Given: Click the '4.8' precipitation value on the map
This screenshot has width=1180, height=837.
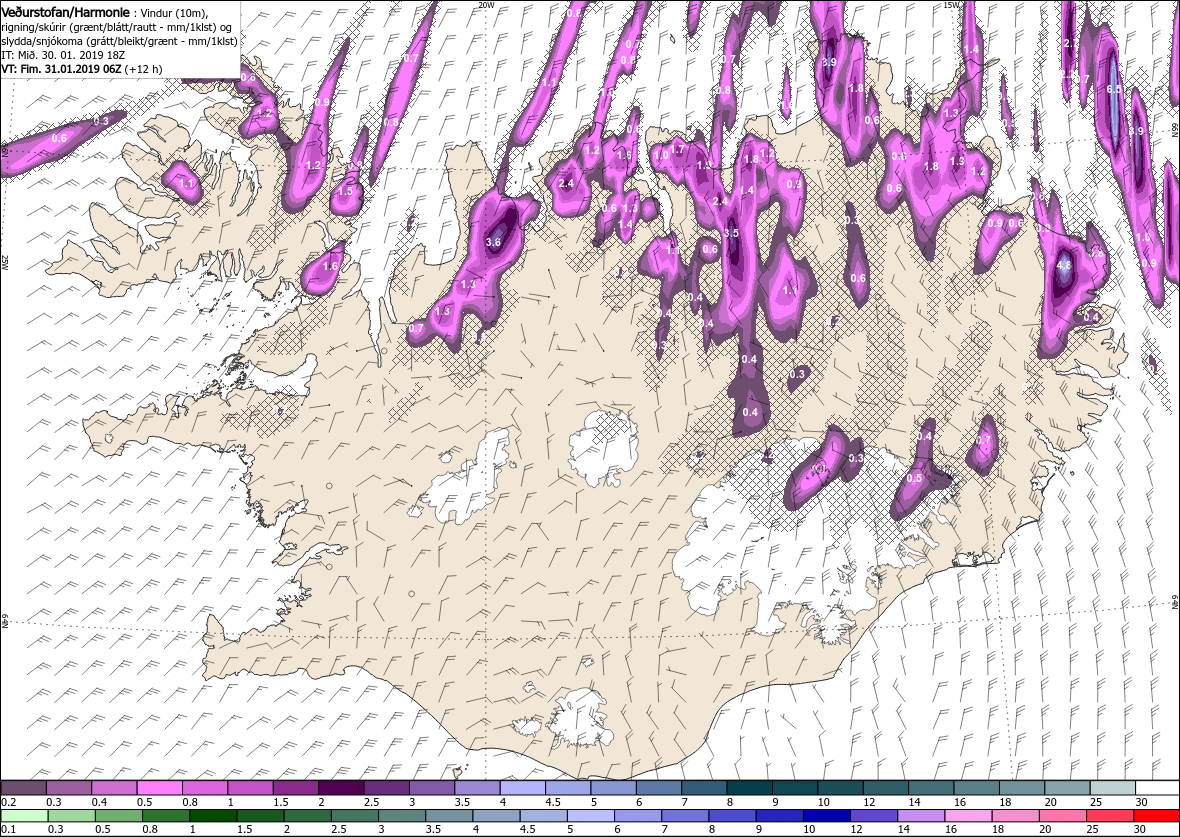Looking at the screenshot, I should pyautogui.click(x=1064, y=266).
